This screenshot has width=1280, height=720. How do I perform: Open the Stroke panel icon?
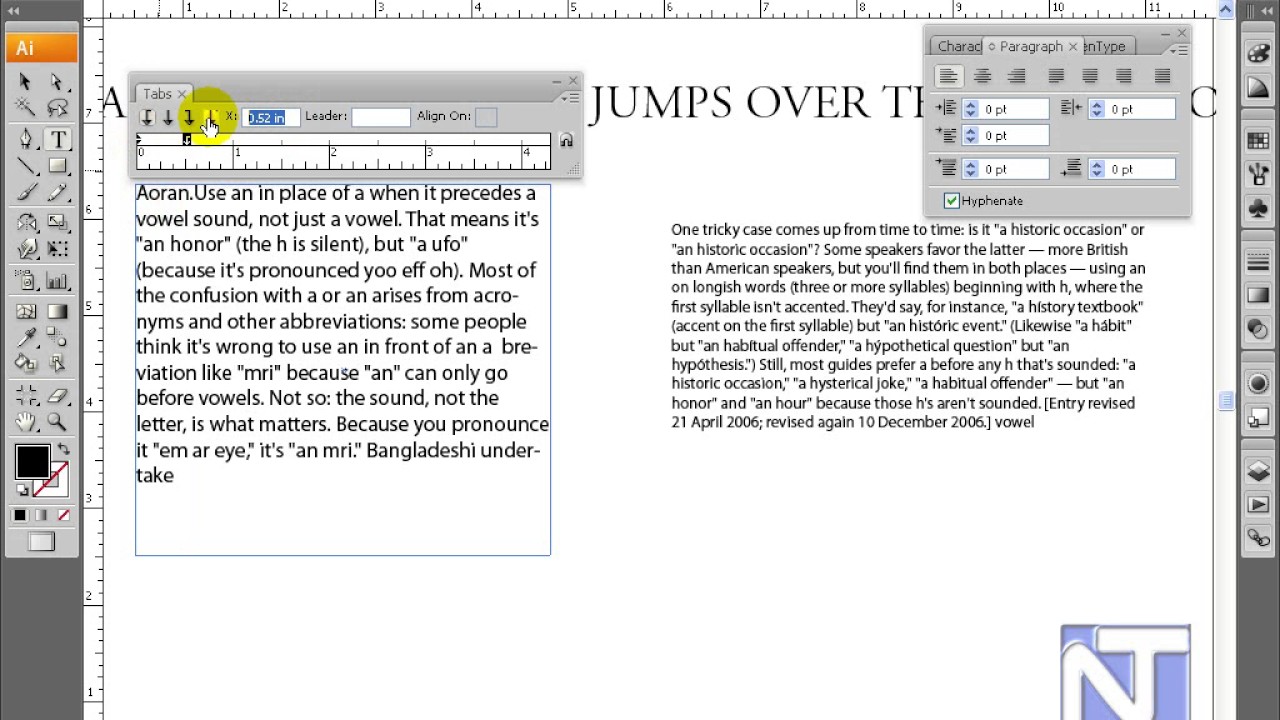(1258, 262)
